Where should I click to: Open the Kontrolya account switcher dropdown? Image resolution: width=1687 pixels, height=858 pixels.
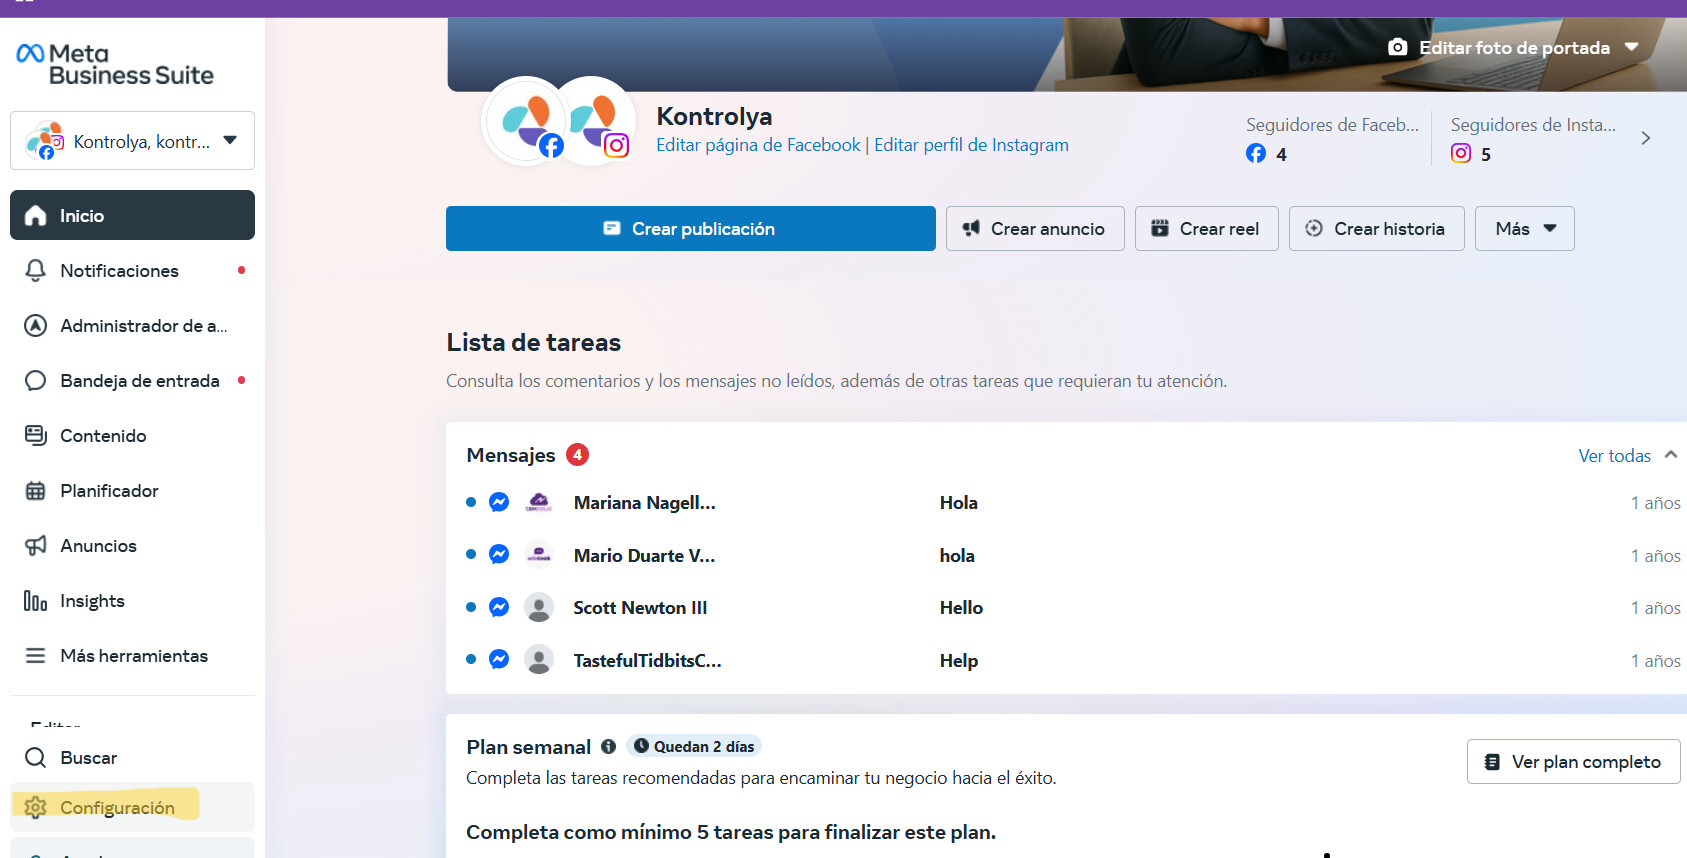132,141
